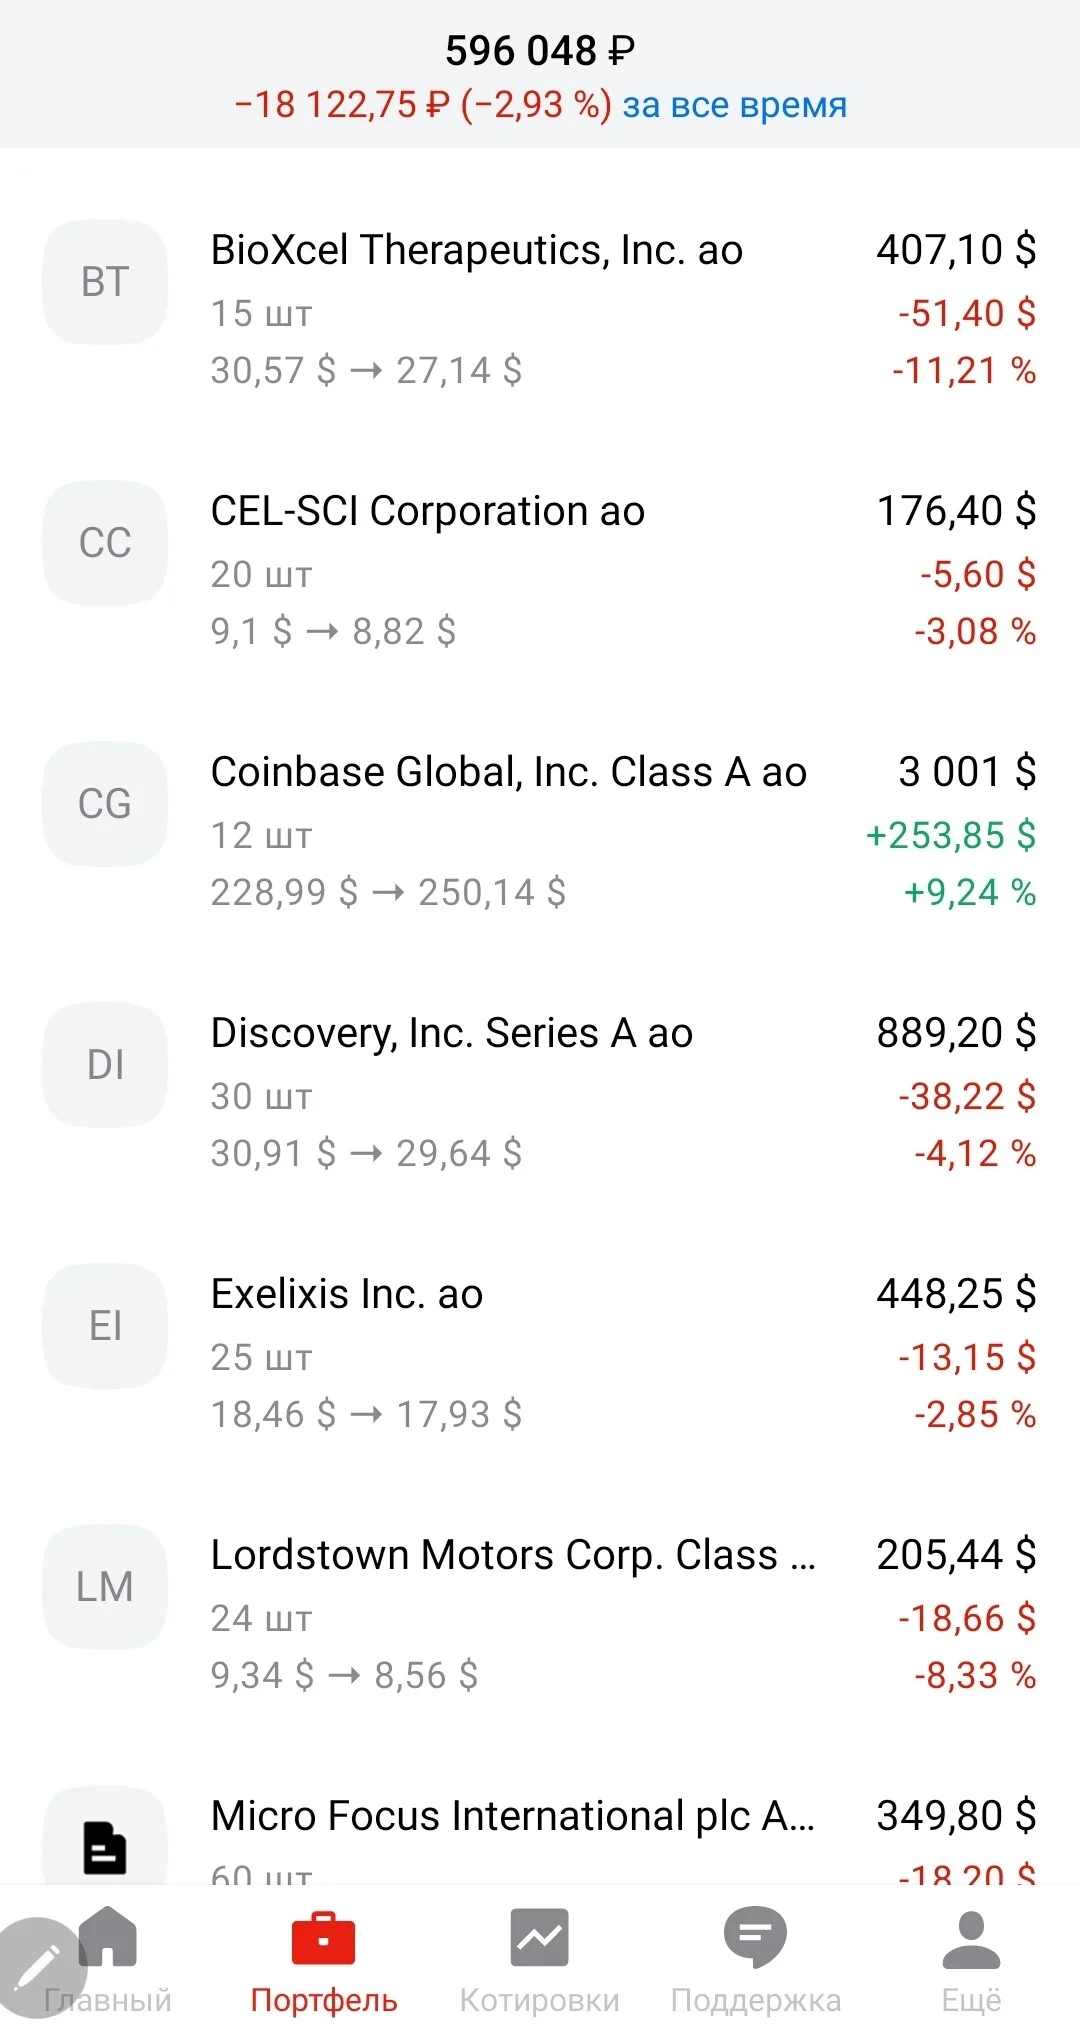This screenshot has width=1080, height=2032.
Task: Open the Coinbase Global, Inc. Class A position
Action: pyautogui.click(x=540, y=831)
